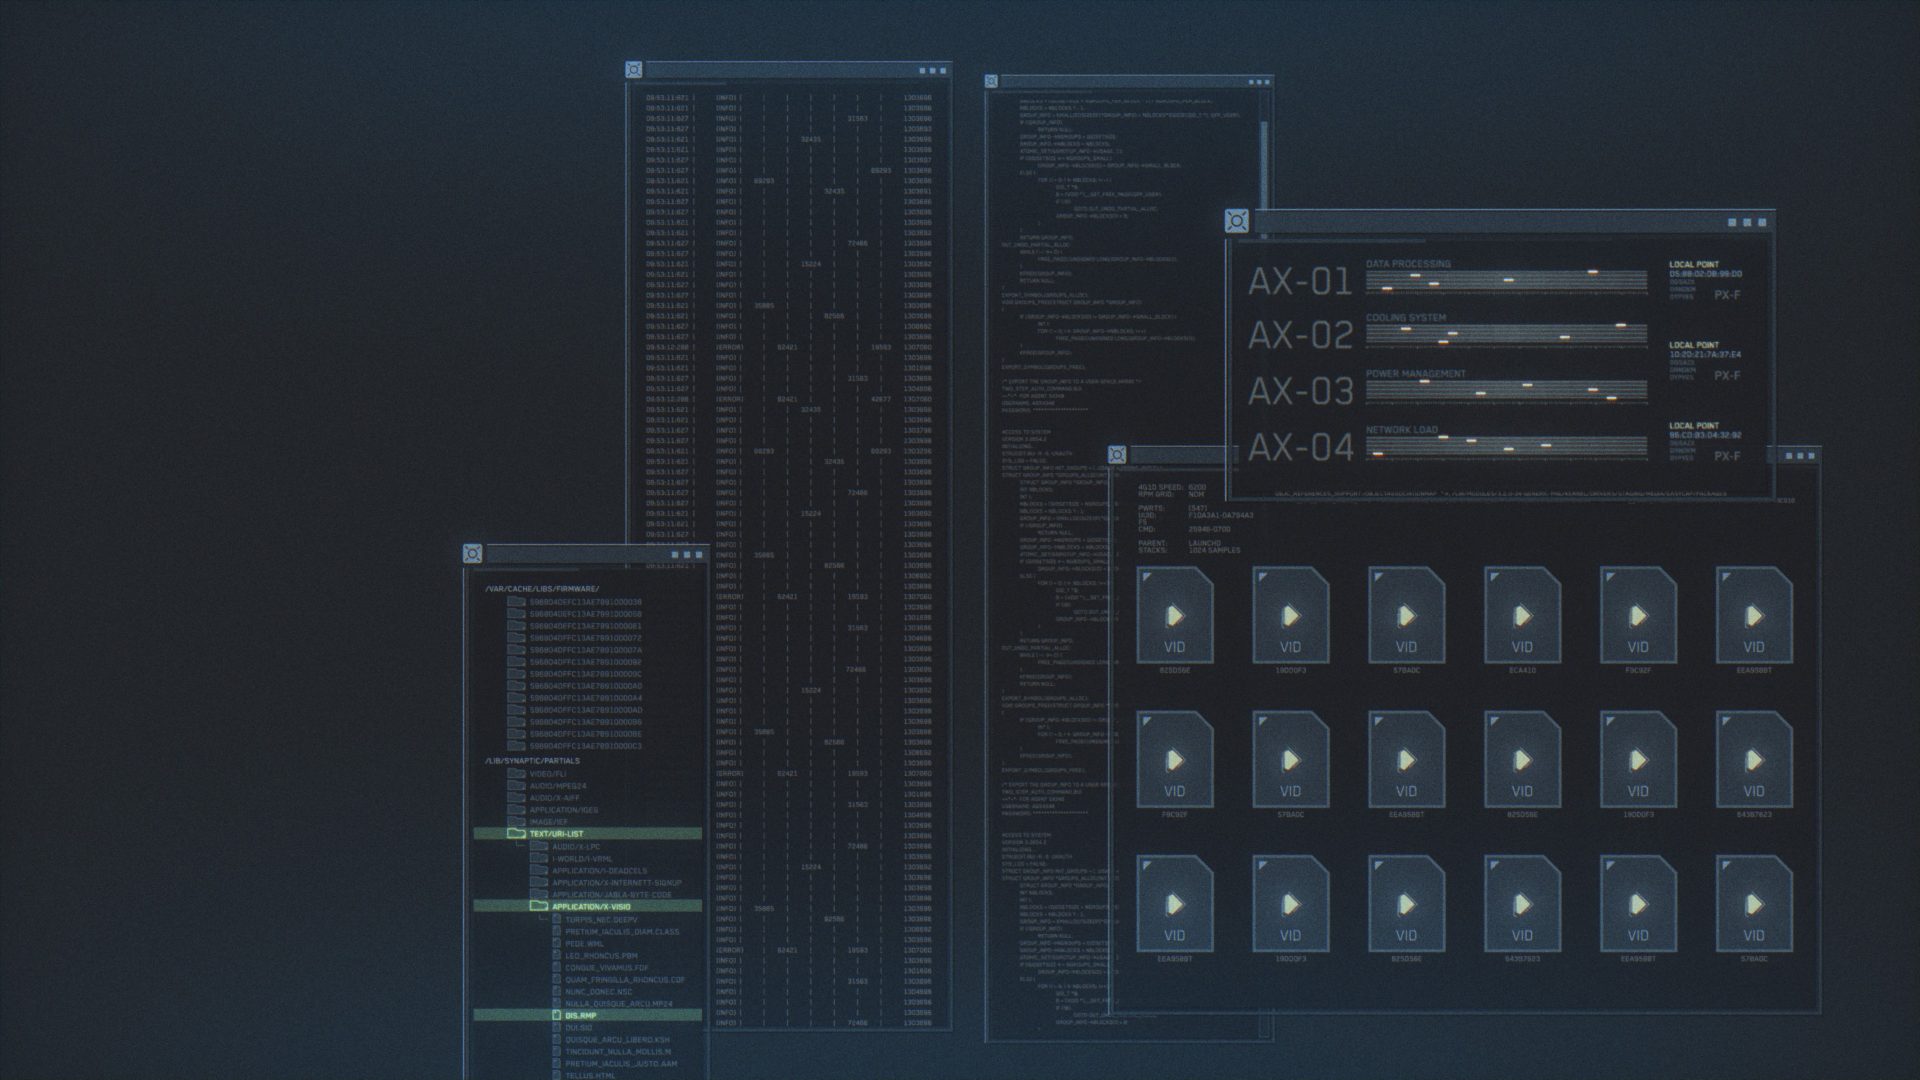The height and width of the screenshot is (1080, 1920).
Task: Click the video browser window's emblem icon
Action: pos(1118,455)
